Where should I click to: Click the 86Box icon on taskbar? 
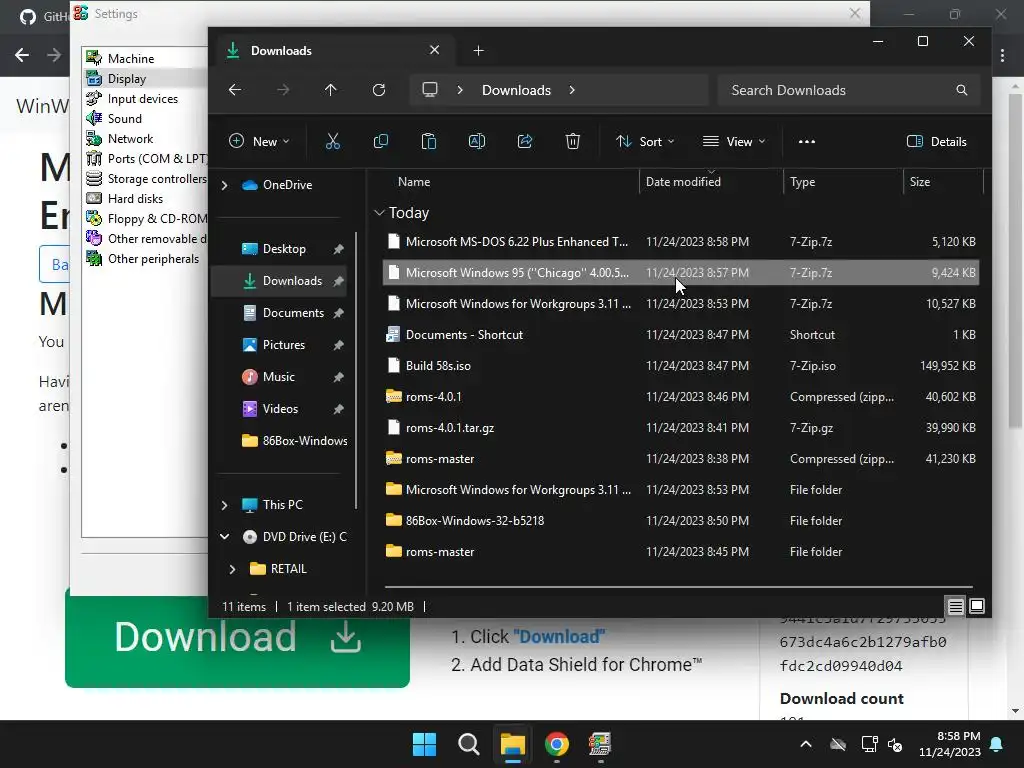point(600,744)
